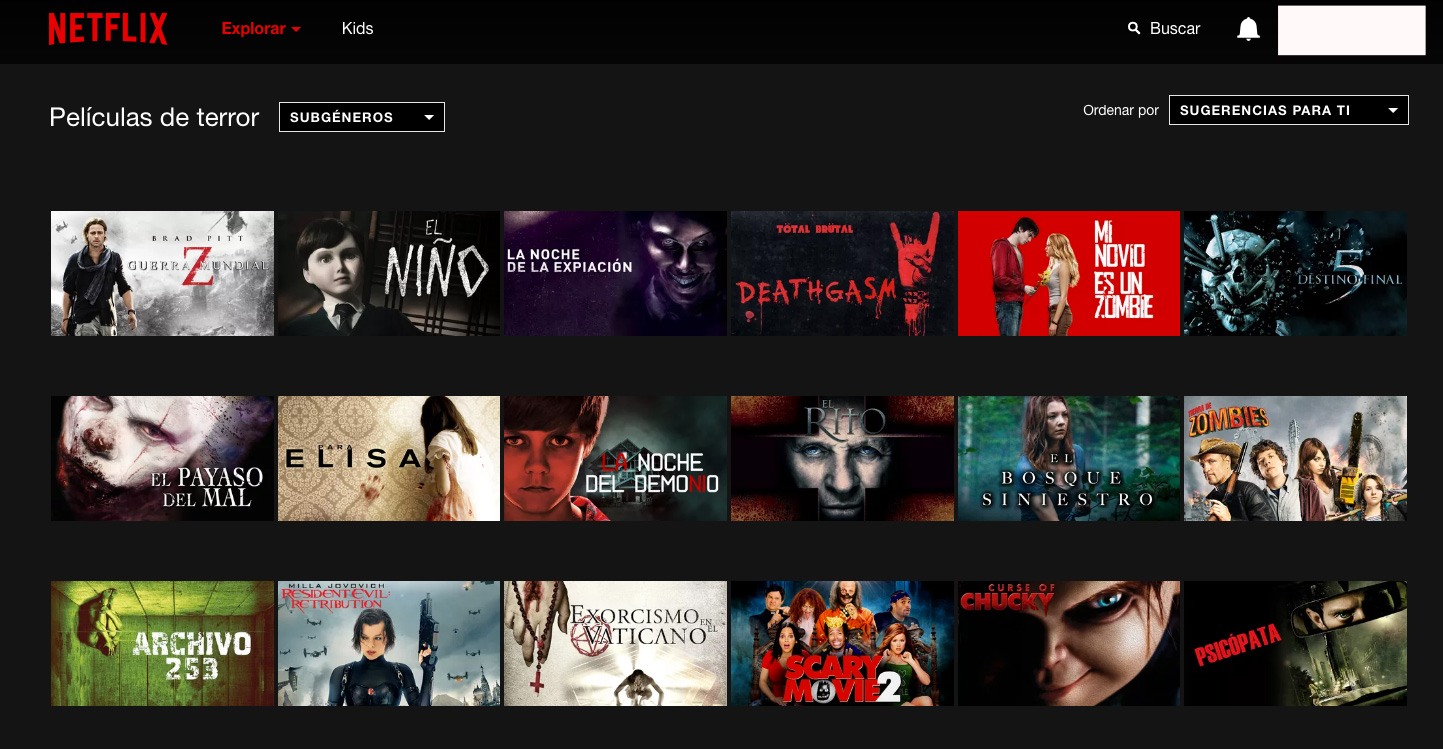Click the Ordenar por label

(1121, 110)
